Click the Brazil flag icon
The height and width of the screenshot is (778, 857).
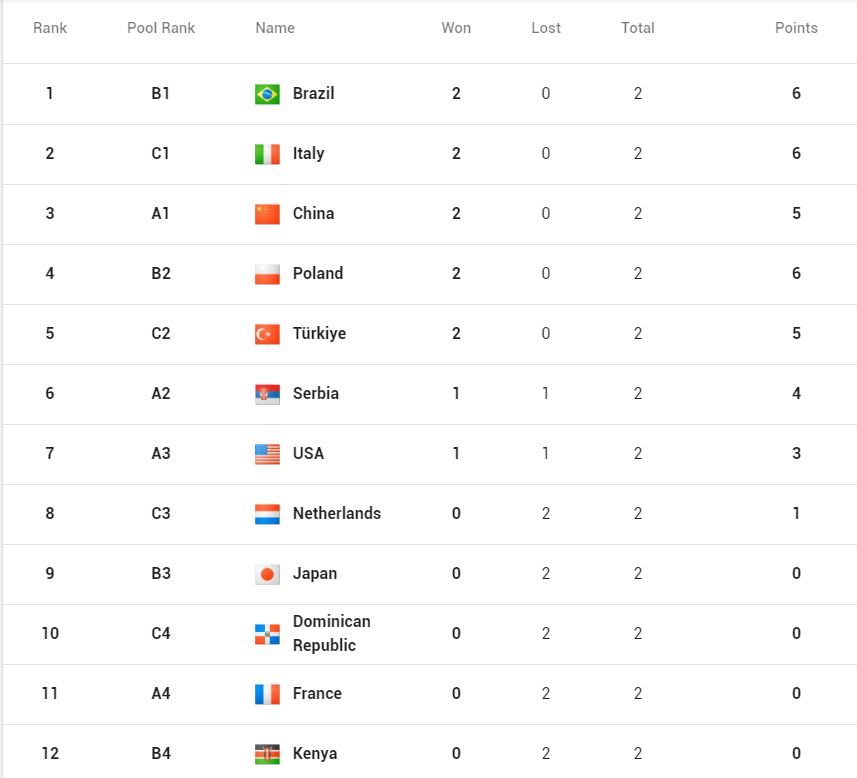tap(267, 94)
